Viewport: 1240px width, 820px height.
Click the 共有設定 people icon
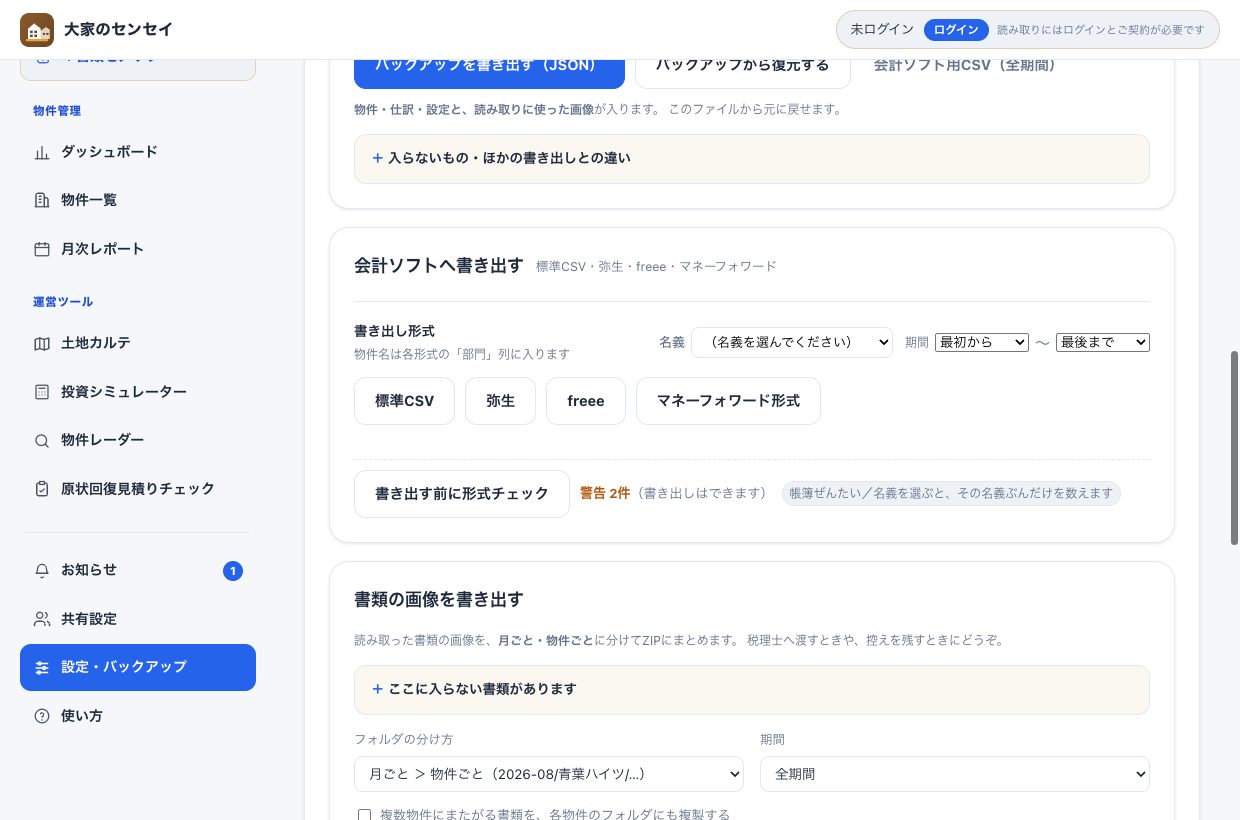click(x=42, y=619)
